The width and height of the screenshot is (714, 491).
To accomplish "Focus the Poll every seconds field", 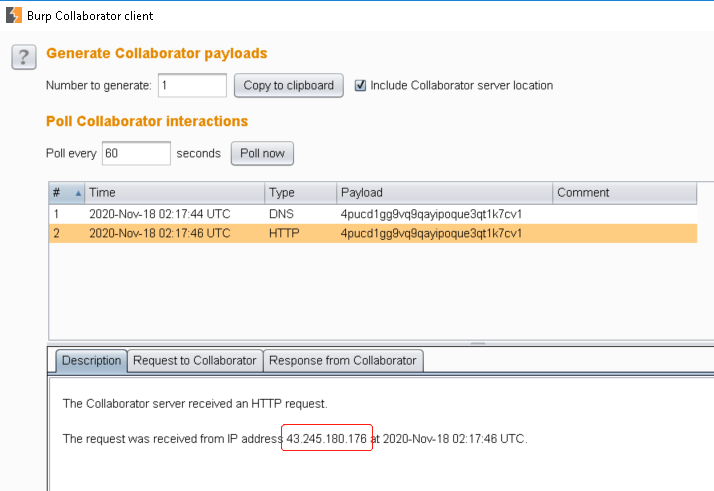I will tap(136, 153).
